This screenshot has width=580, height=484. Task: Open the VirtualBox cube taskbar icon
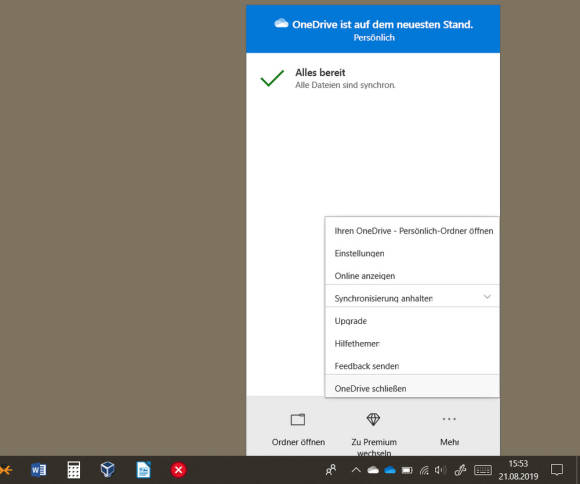tap(108, 470)
